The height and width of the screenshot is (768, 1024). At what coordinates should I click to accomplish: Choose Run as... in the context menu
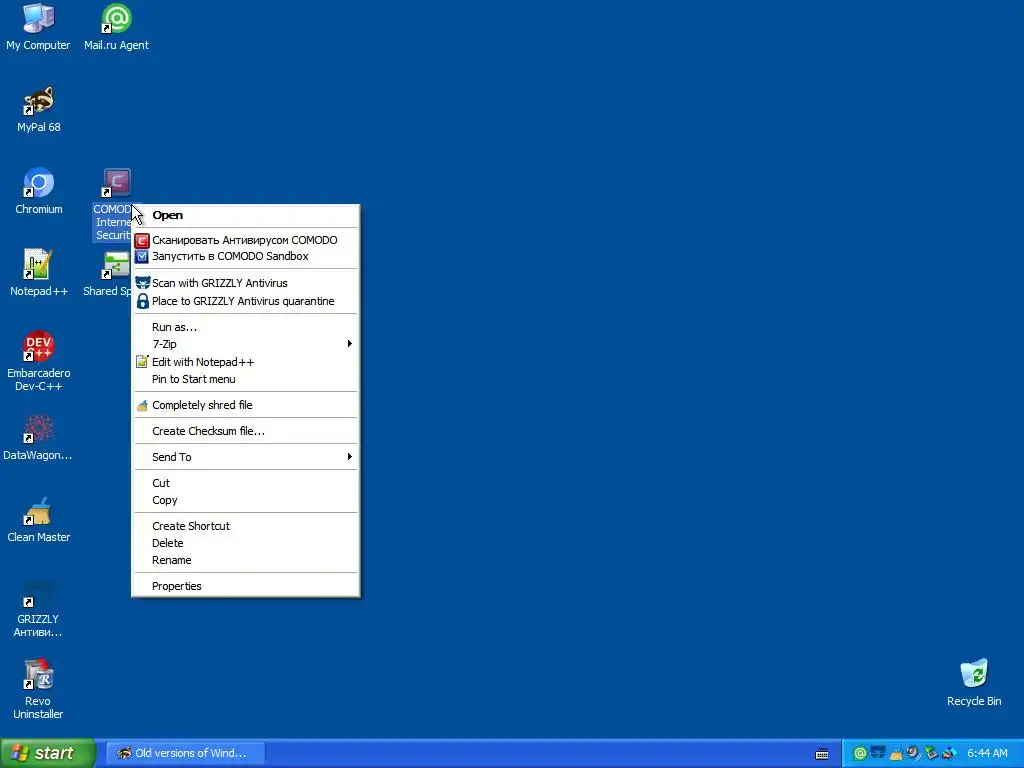click(246, 327)
